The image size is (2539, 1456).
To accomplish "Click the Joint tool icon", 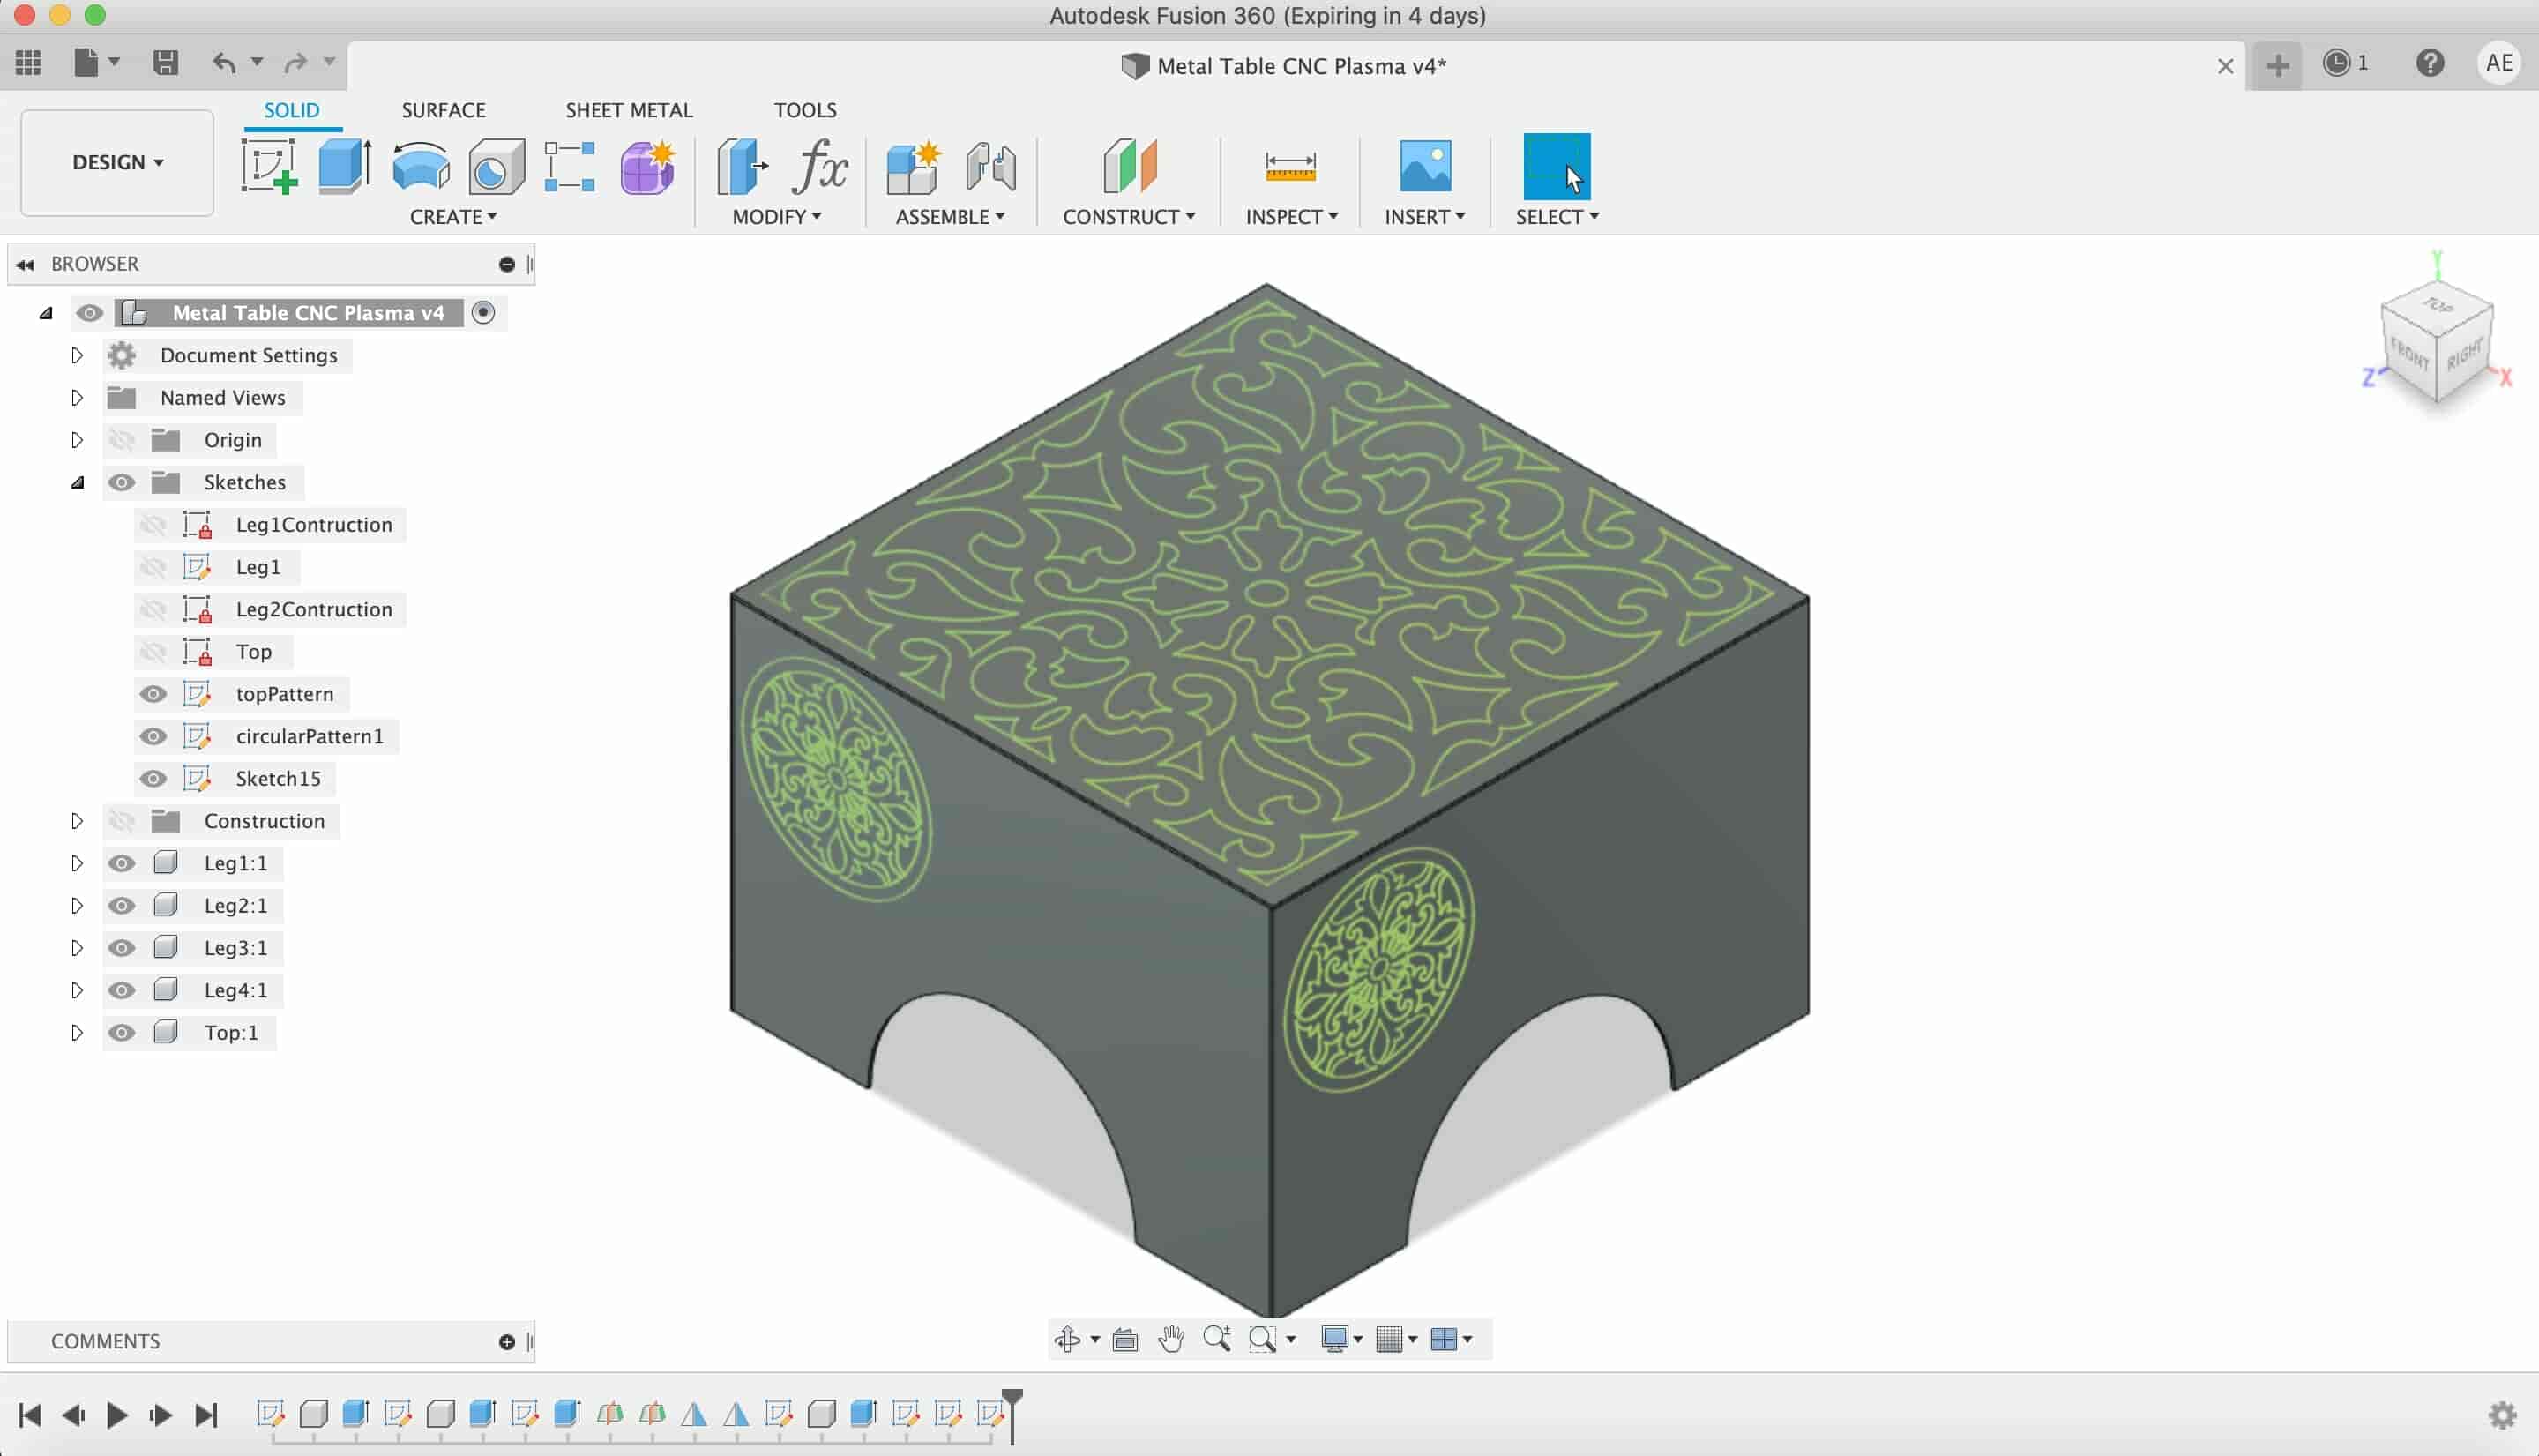I will pos(991,166).
